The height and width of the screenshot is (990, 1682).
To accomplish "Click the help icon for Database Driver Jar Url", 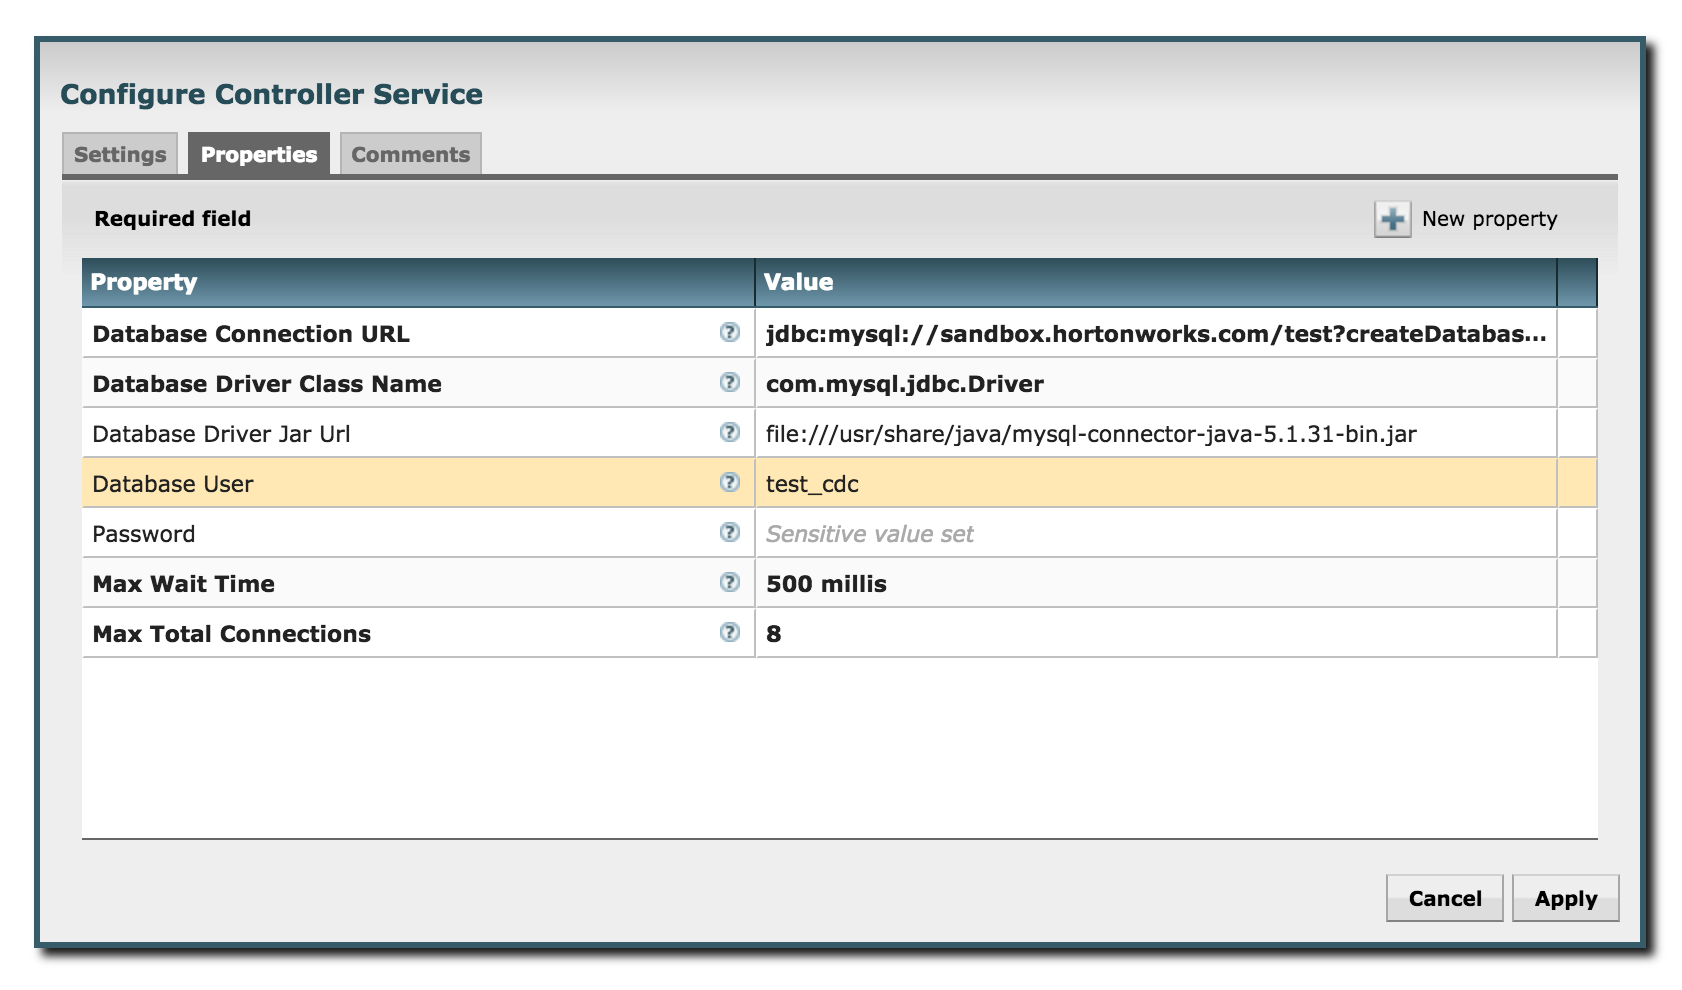I will point(730,434).
